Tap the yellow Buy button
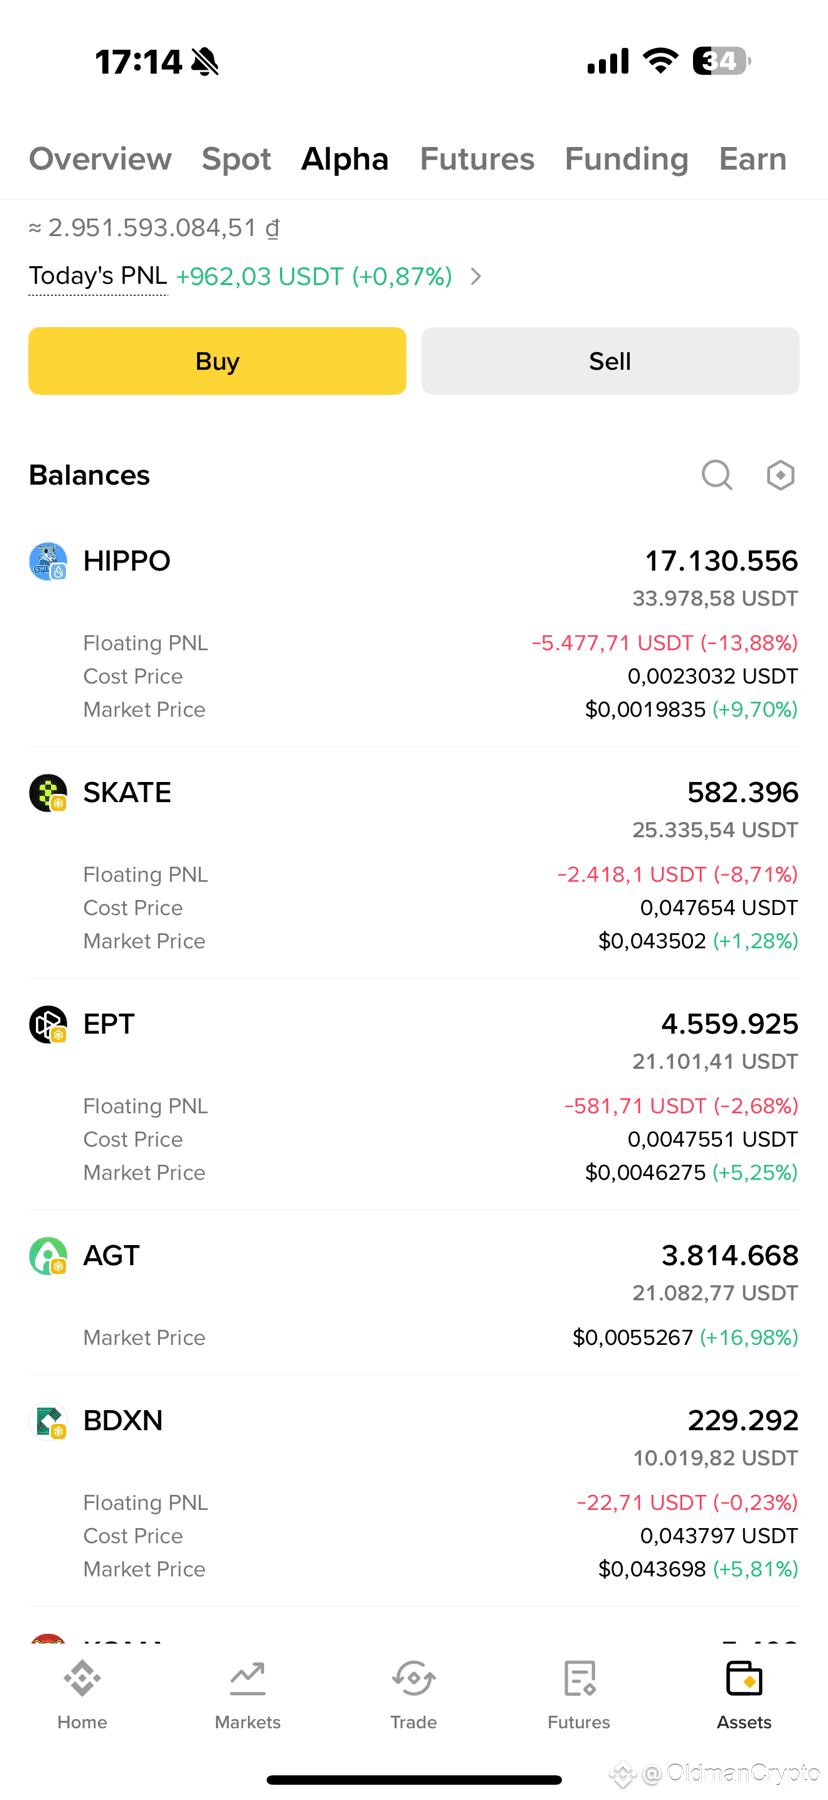The image size is (828, 1800). (217, 361)
